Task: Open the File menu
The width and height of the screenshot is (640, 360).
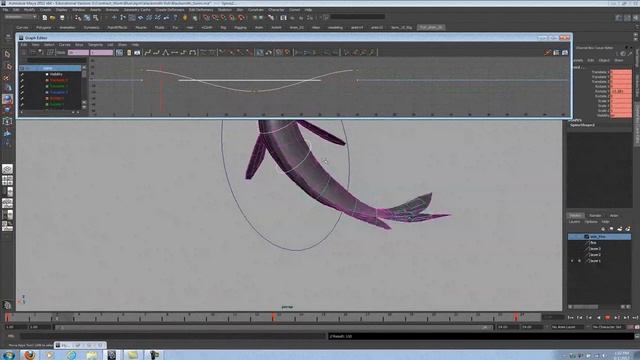Action: (5, 9)
